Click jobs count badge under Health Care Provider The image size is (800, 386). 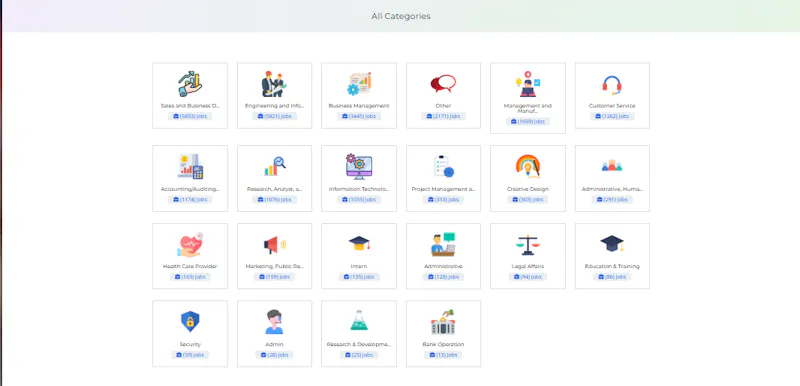click(x=190, y=277)
